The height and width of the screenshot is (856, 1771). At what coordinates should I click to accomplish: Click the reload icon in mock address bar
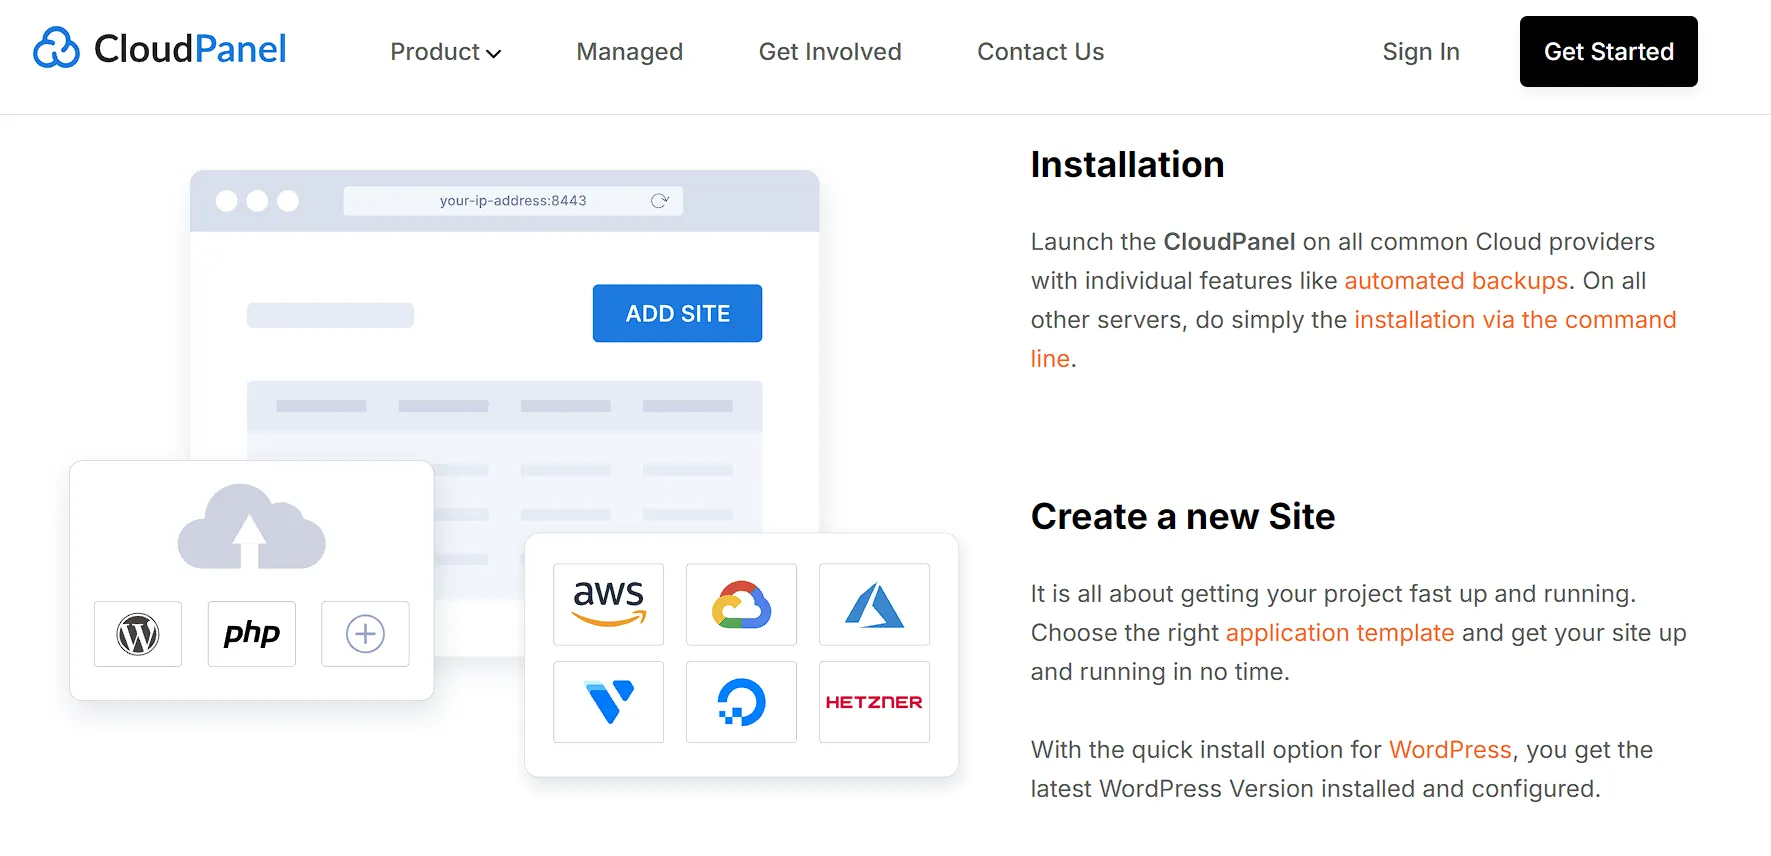pyautogui.click(x=659, y=201)
